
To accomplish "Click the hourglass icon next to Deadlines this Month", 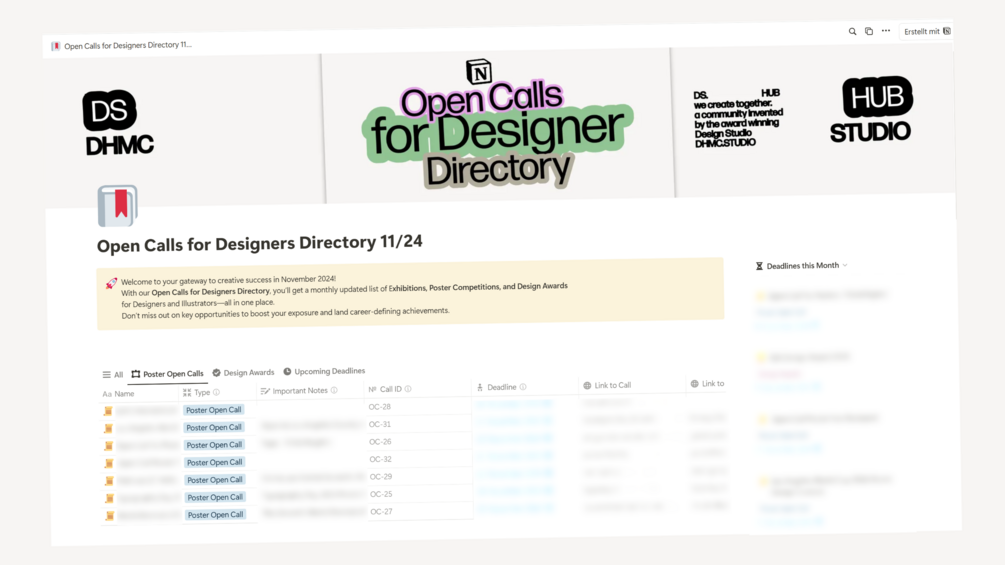I will 760,266.
